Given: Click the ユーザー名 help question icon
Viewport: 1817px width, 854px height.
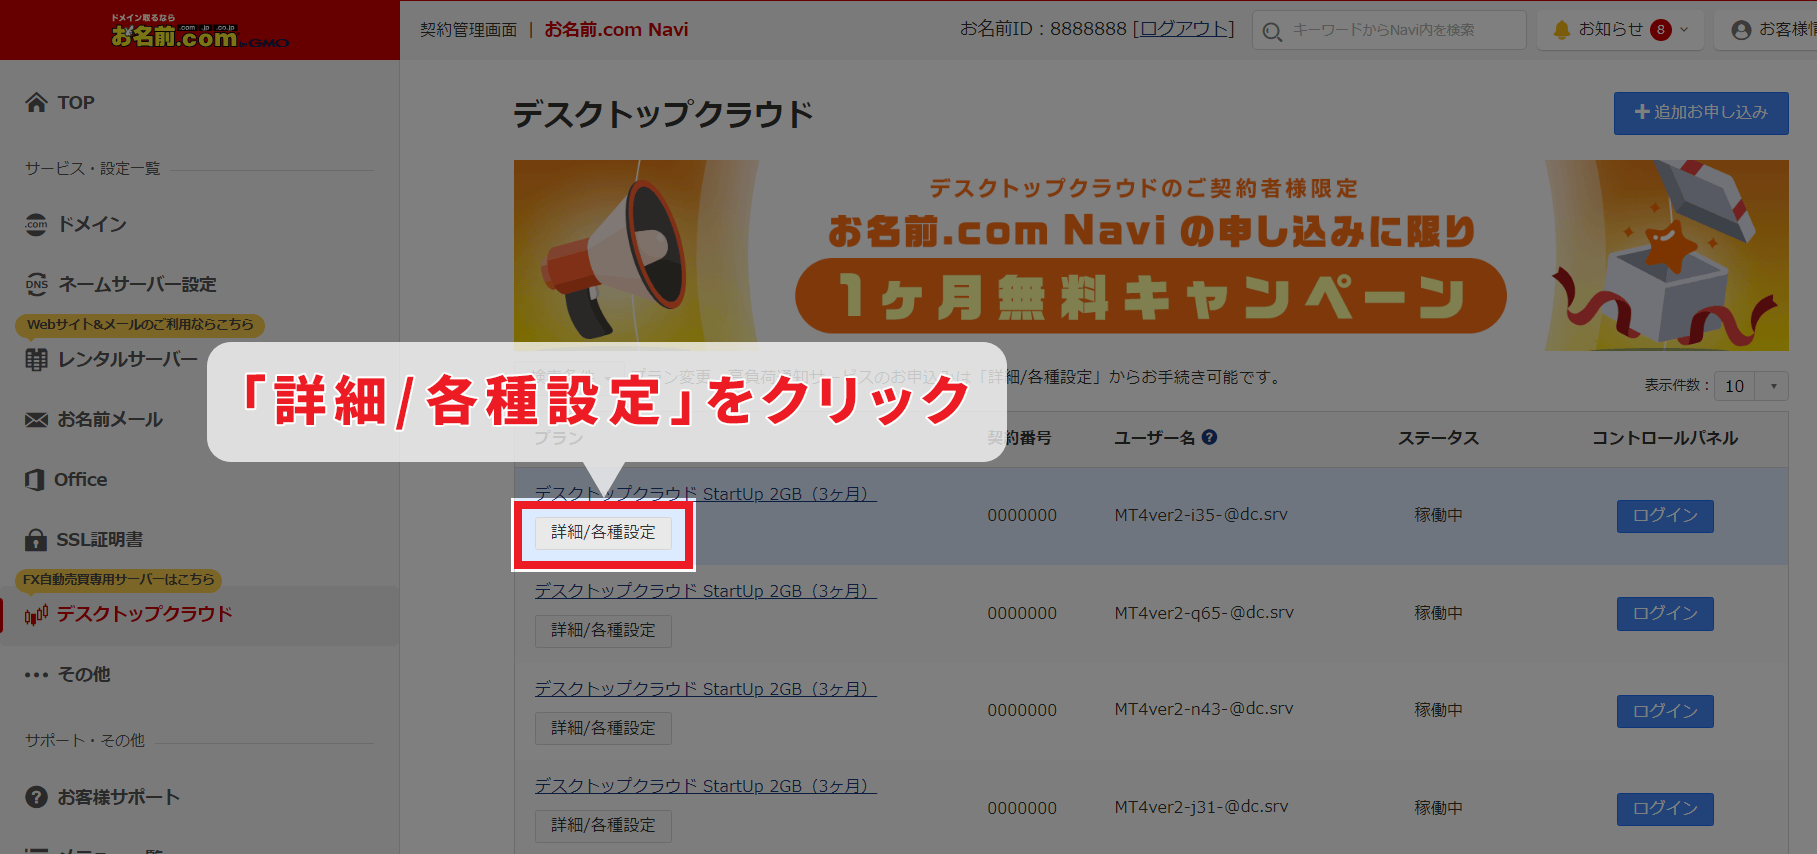Looking at the screenshot, I should click(1209, 437).
